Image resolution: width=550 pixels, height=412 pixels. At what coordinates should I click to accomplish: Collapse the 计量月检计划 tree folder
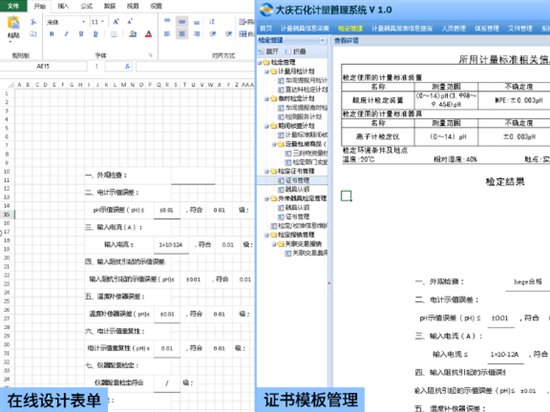267,72
